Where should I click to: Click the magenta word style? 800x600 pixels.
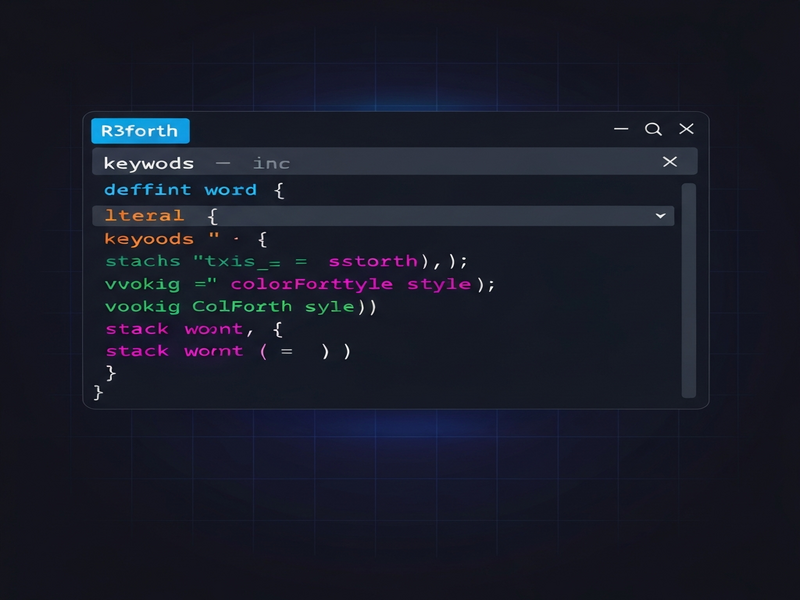tap(439, 284)
